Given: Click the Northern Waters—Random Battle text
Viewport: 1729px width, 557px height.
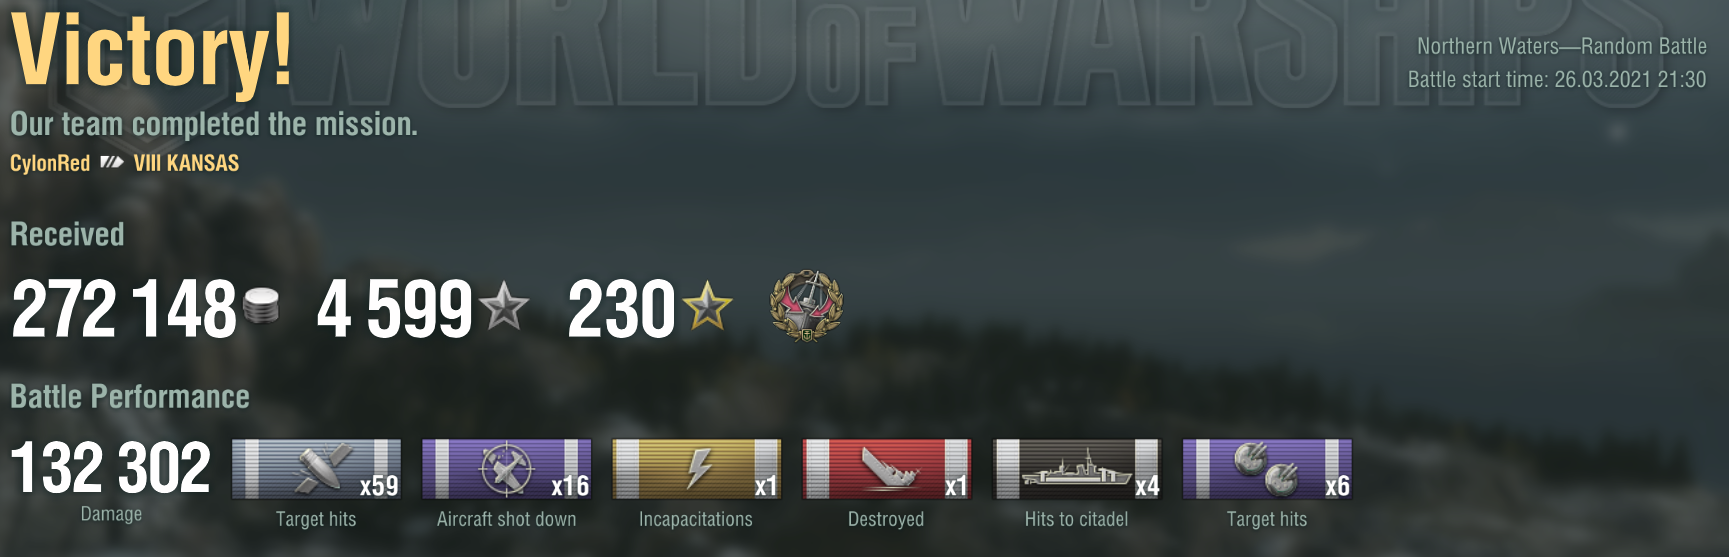Looking at the screenshot, I should [1562, 46].
